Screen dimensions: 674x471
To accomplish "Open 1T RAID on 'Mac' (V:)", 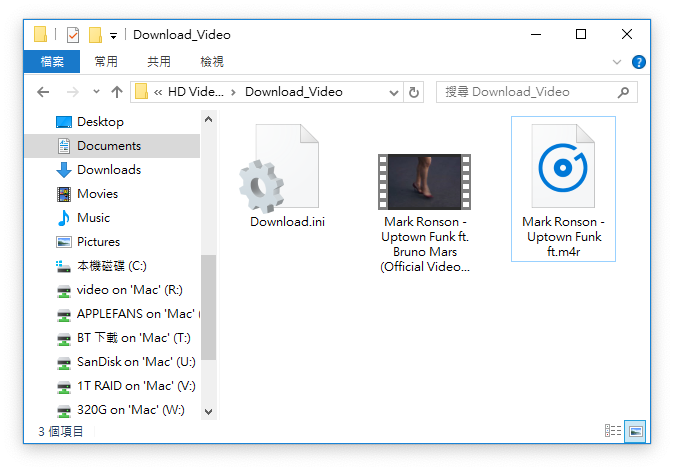I will tap(113, 386).
